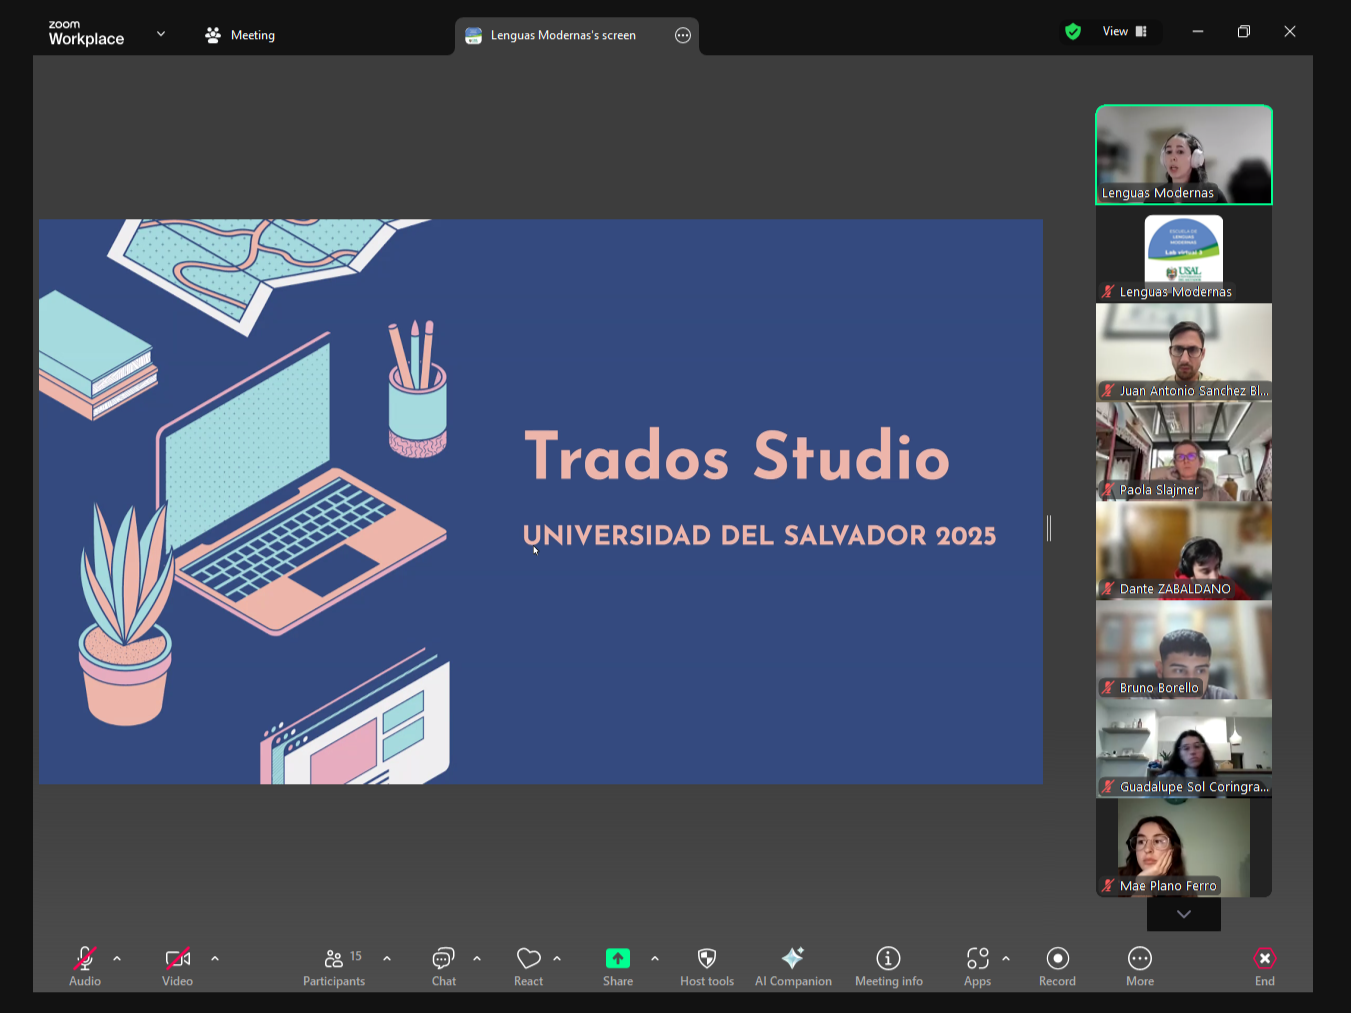1351x1013 pixels.
Task: Click the red End meeting button
Action: (x=1265, y=965)
